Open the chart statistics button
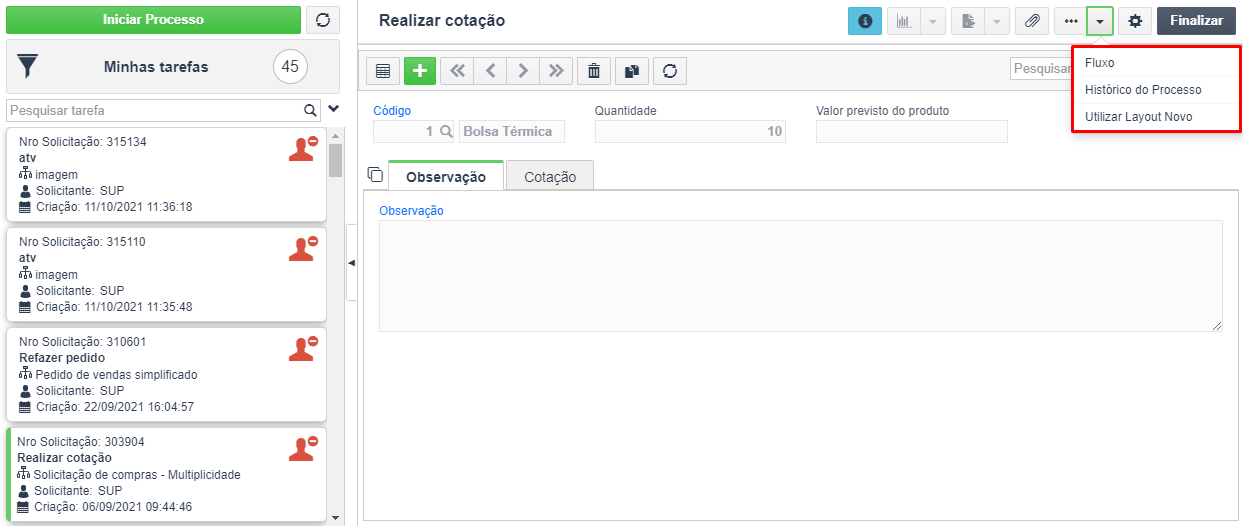Viewport: 1243px width, 526px height. (903, 20)
